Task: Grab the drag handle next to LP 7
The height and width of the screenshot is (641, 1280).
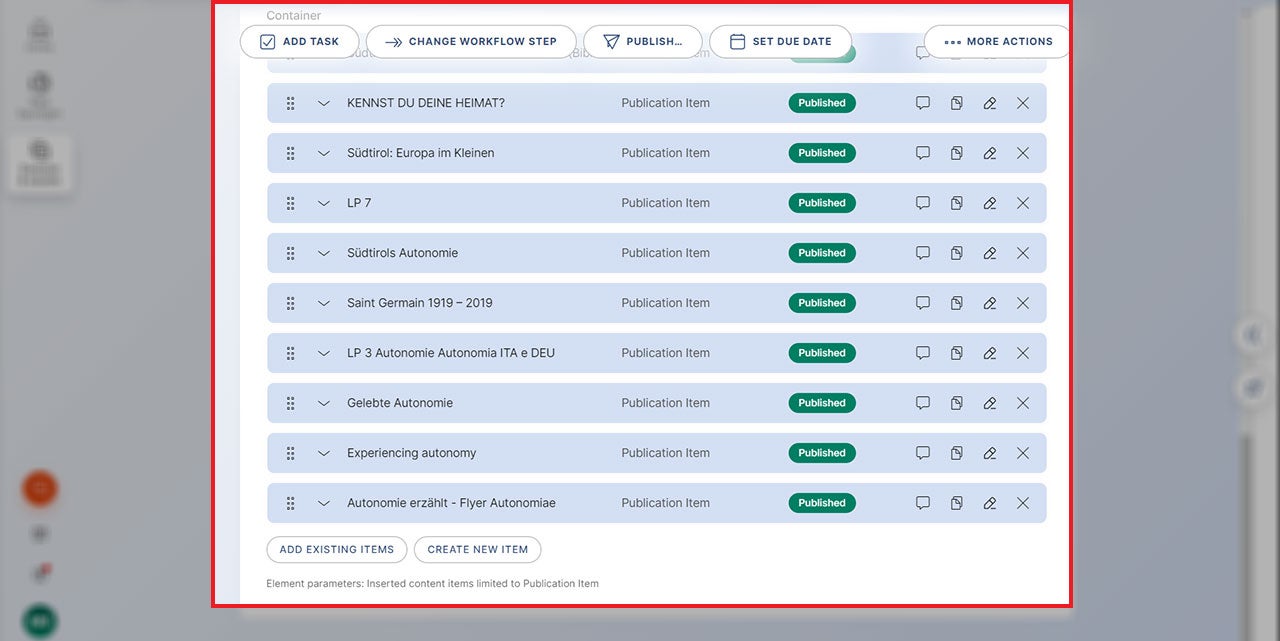Action: 290,203
